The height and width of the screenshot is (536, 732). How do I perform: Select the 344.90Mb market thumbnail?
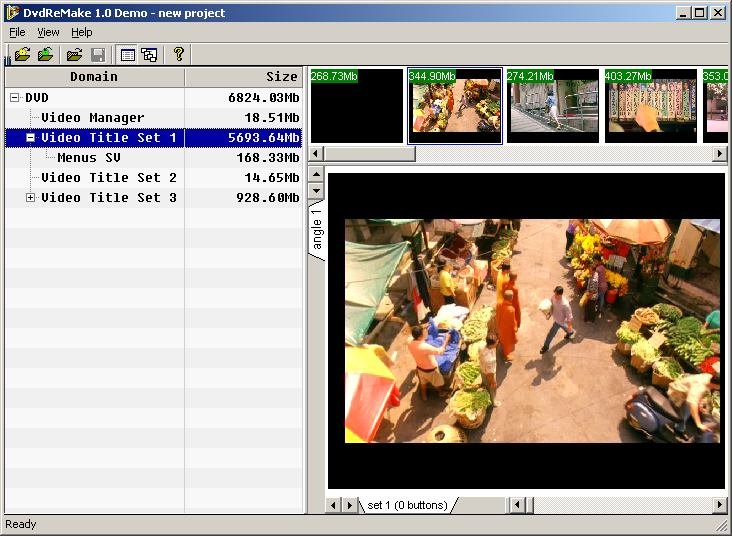(455, 106)
